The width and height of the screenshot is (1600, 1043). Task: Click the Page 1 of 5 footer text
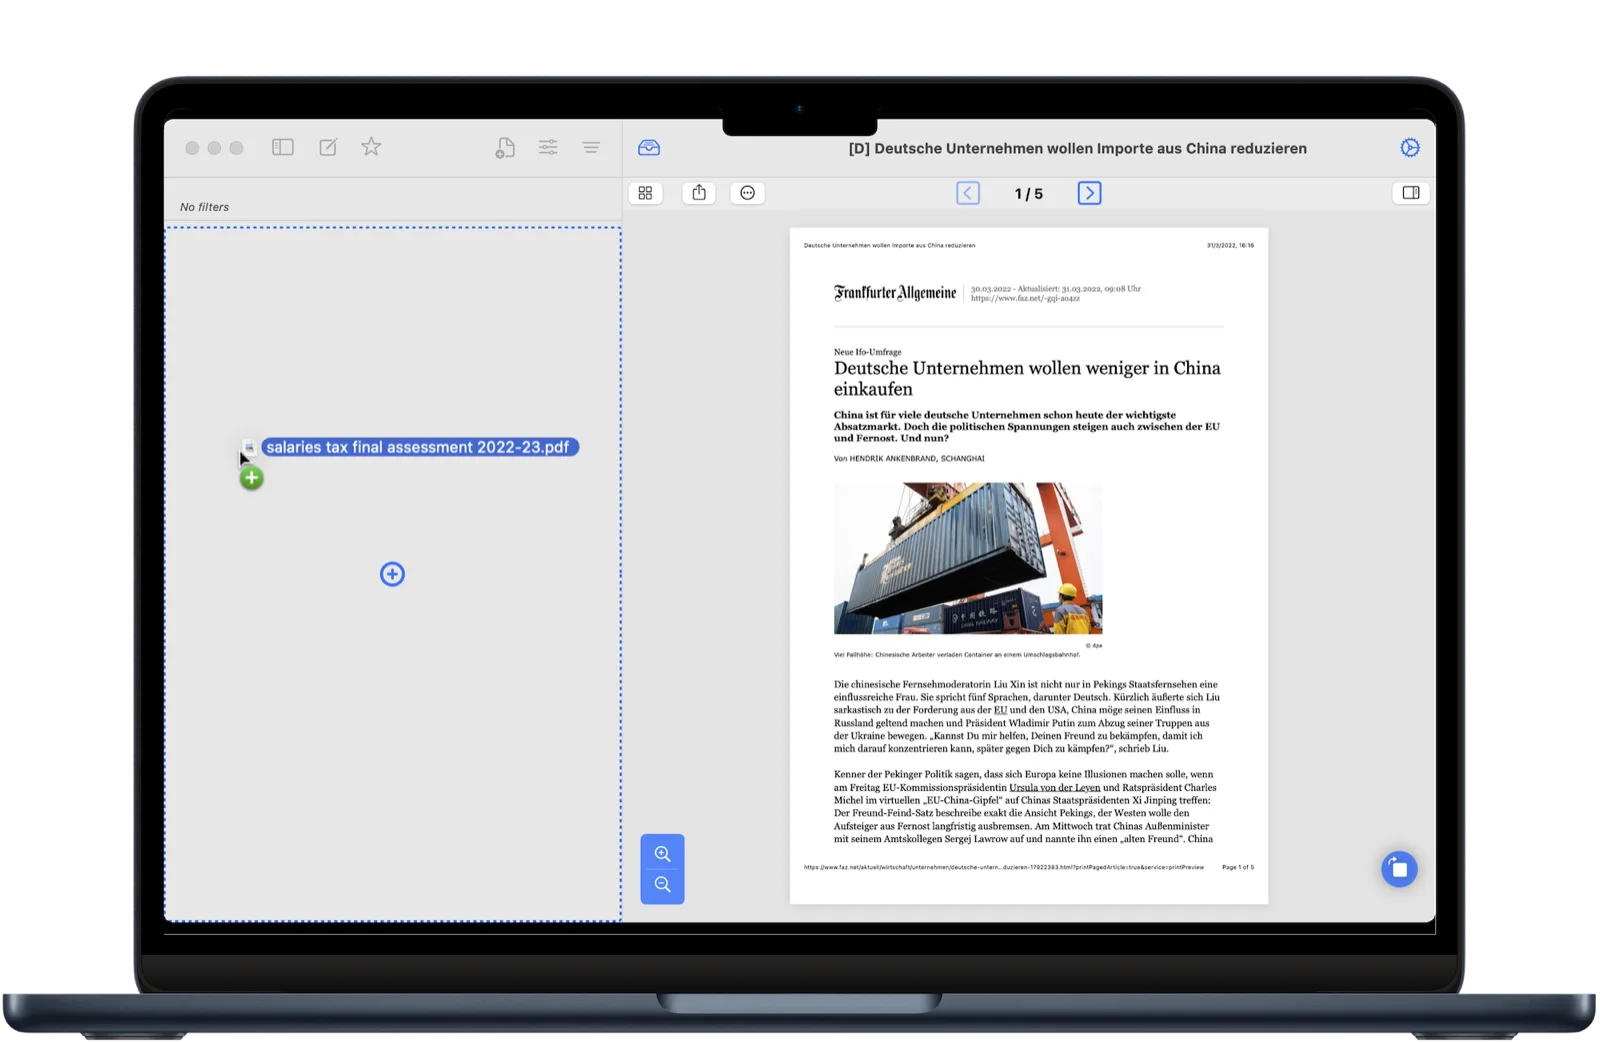click(1238, 867)
